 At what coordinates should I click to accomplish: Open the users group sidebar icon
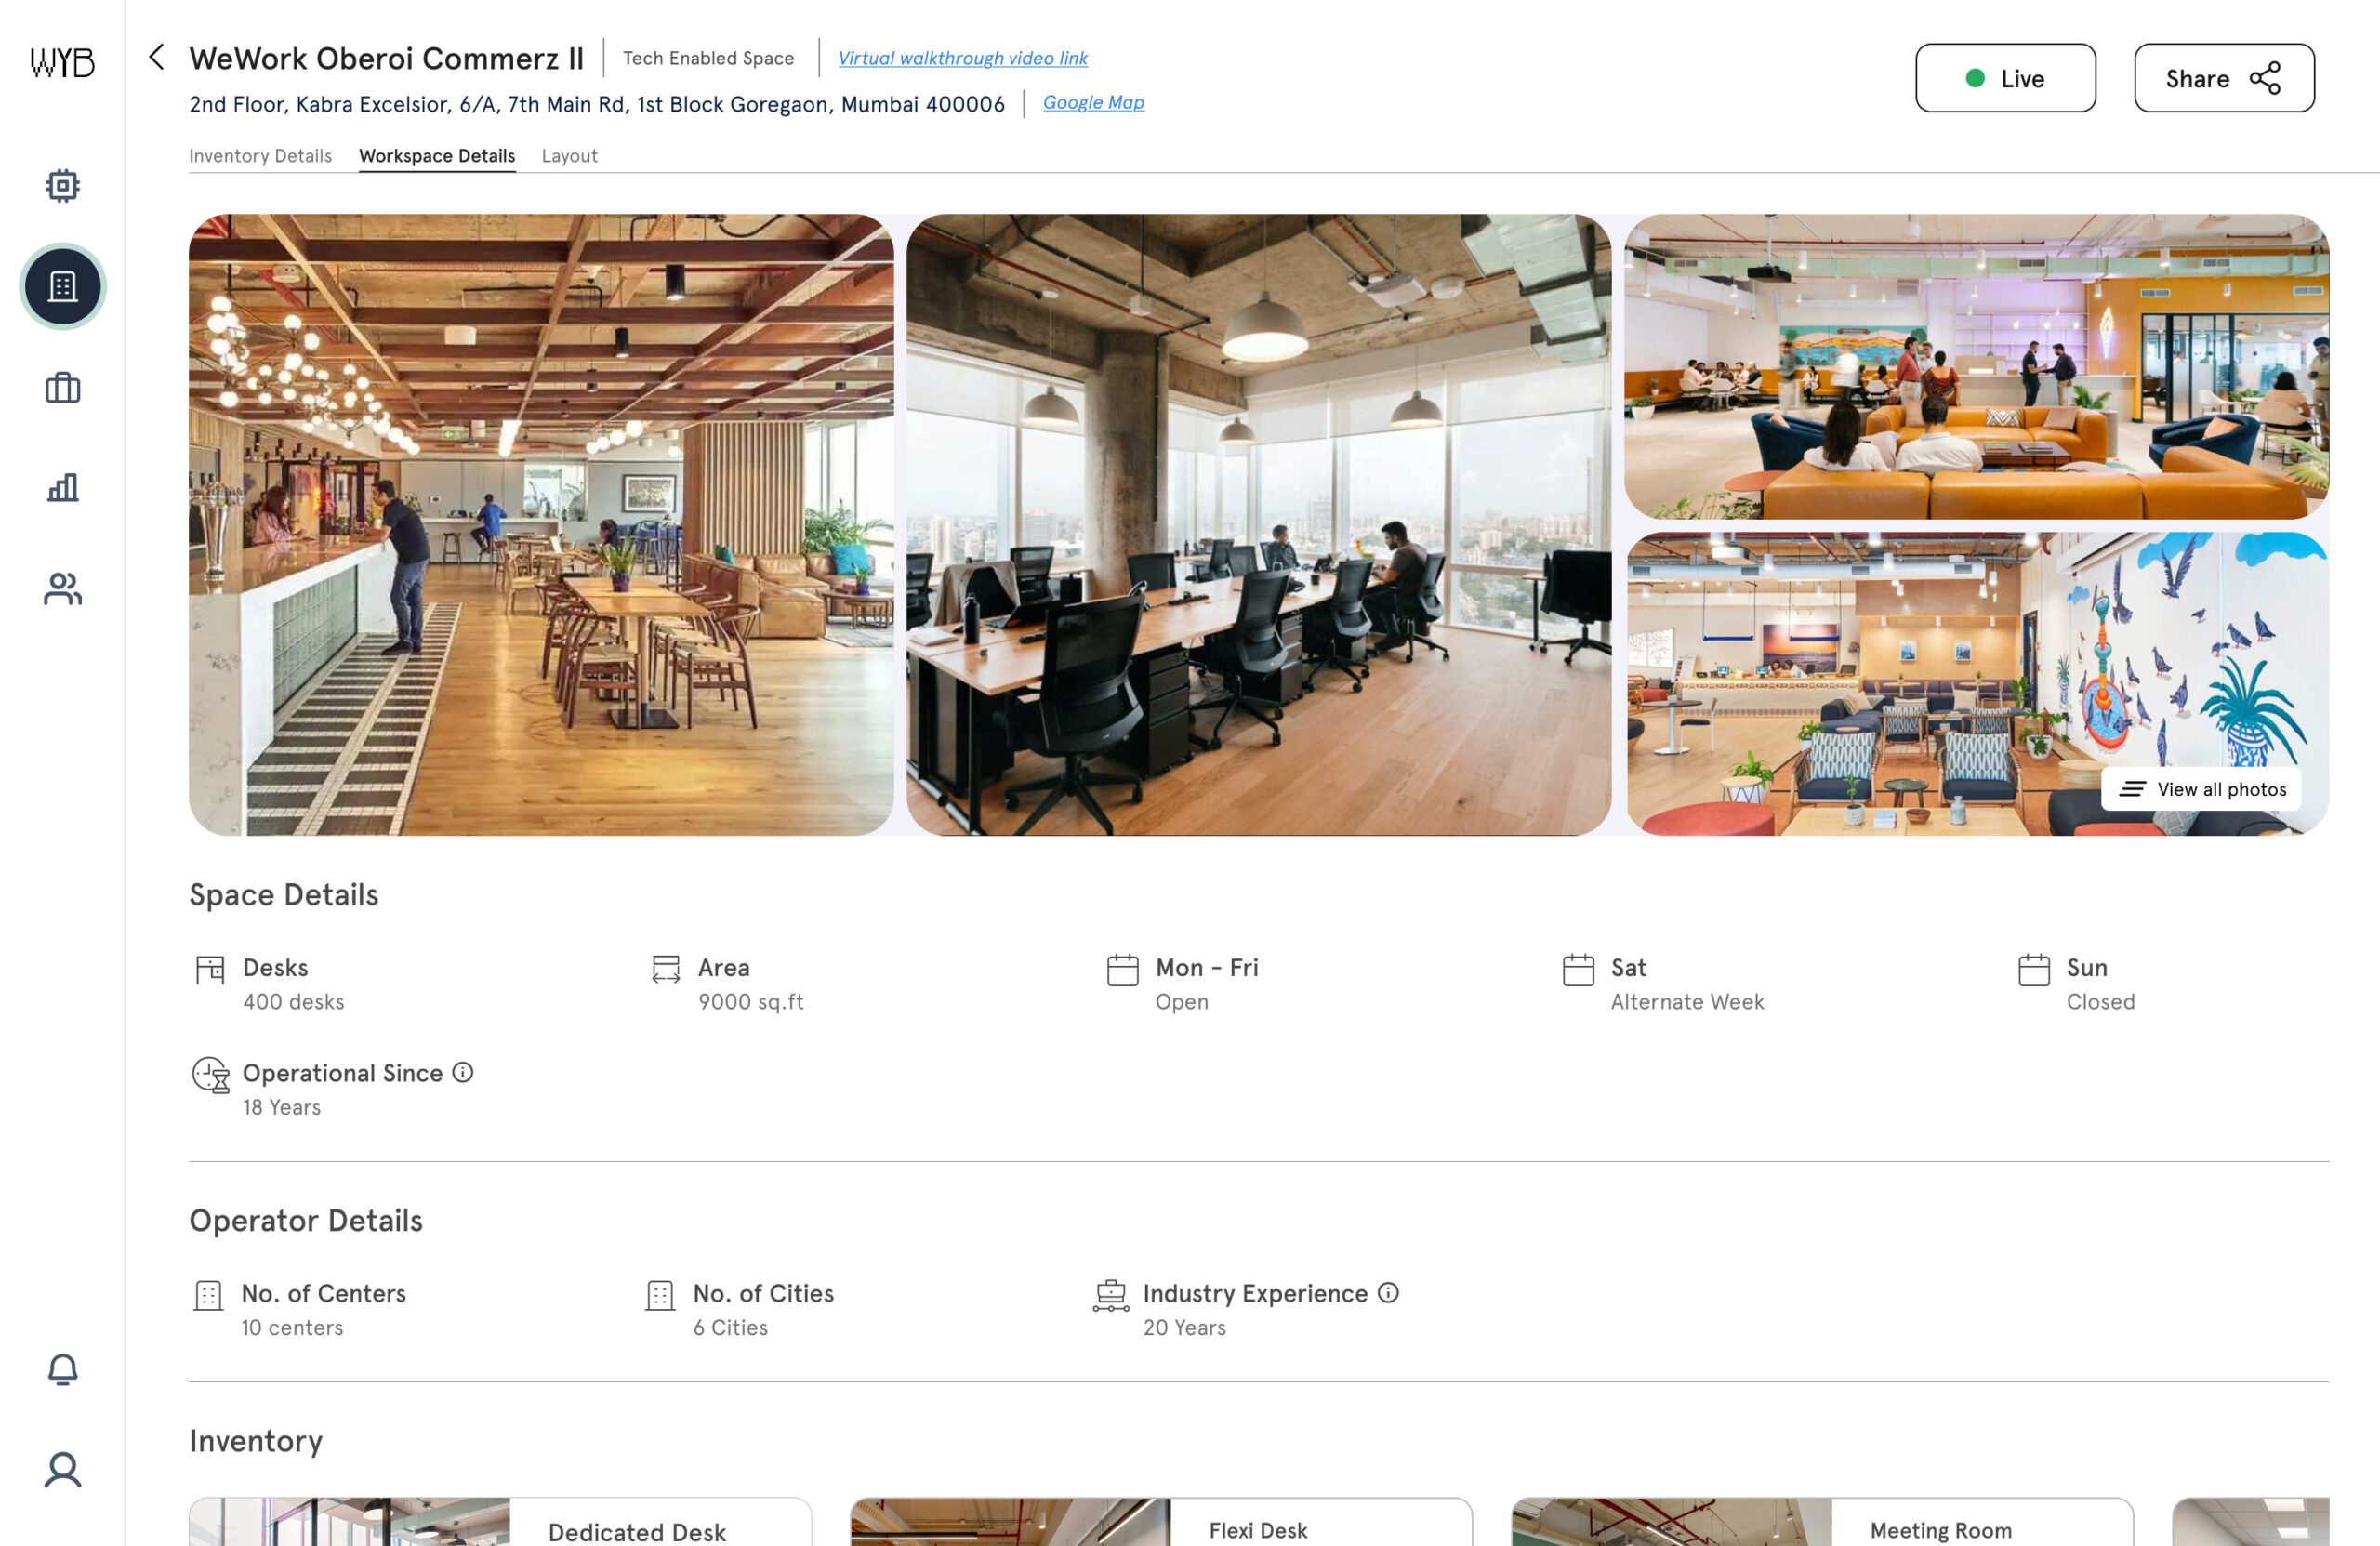pyautogui.click(x=62, y=589)
